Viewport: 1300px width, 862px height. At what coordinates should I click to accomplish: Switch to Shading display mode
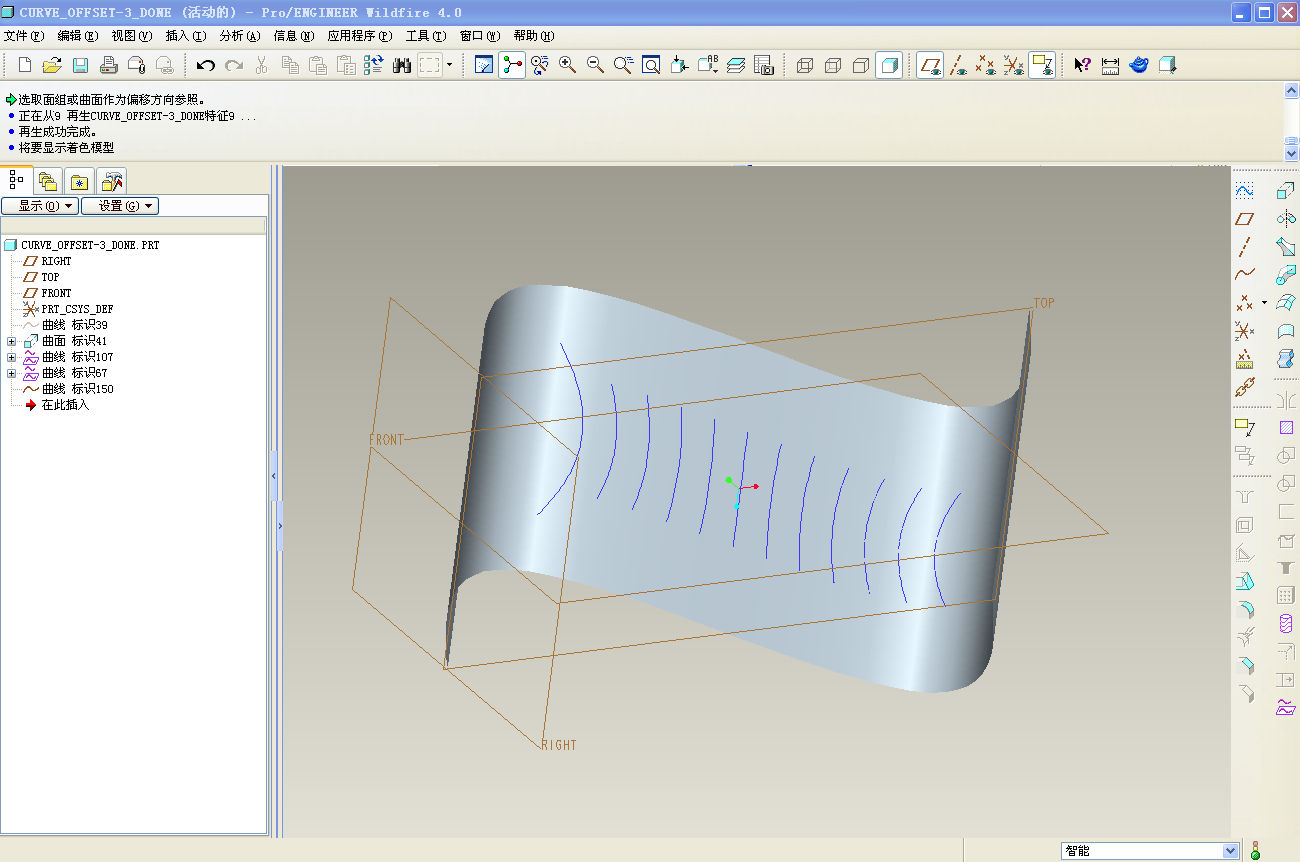coord(889,65)
